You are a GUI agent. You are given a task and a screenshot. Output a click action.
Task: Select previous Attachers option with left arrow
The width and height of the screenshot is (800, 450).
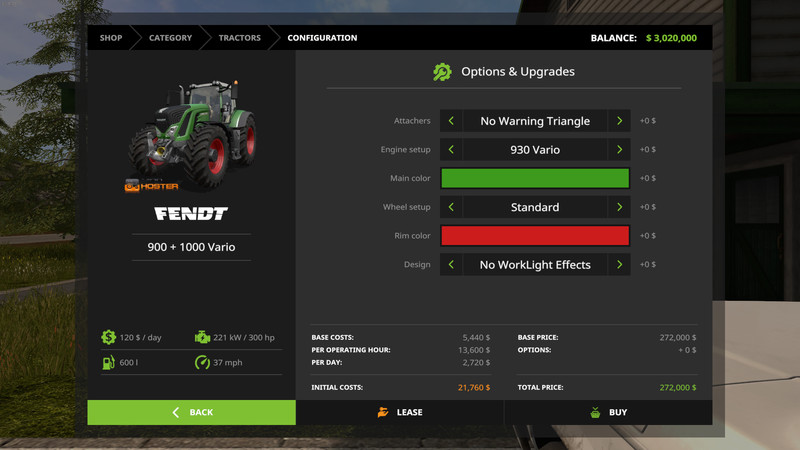(x=451, y=121)
